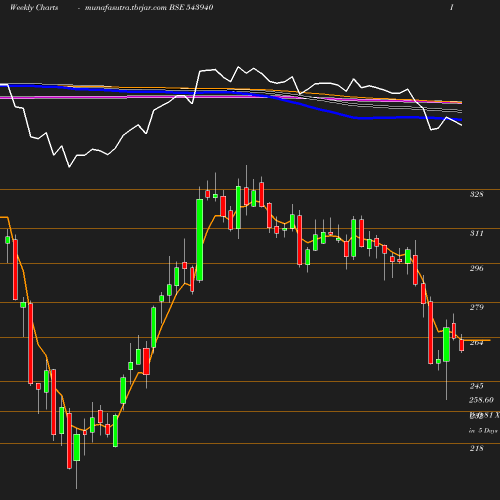Viewport: 500px width, 500px height.
Task: Select the 245 price level label
Action: click(x=476, y=386)
